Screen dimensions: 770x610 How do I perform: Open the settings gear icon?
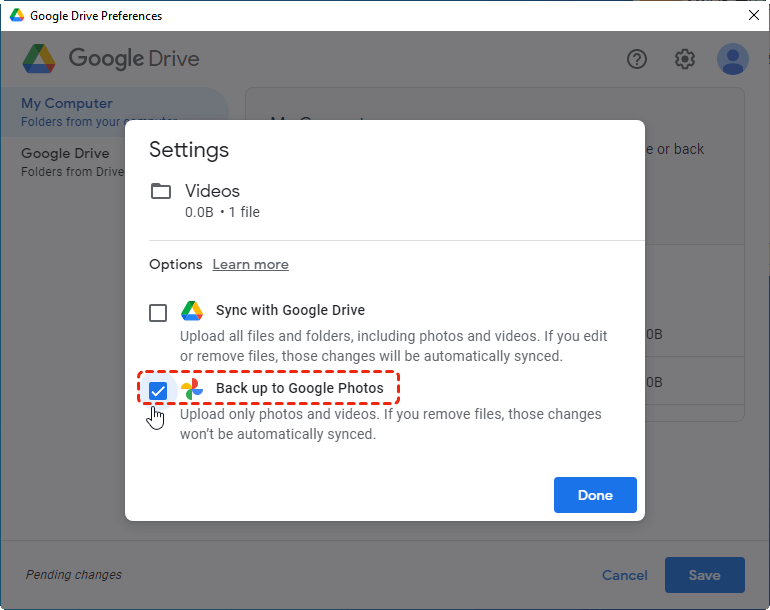(x=685, y=59)
